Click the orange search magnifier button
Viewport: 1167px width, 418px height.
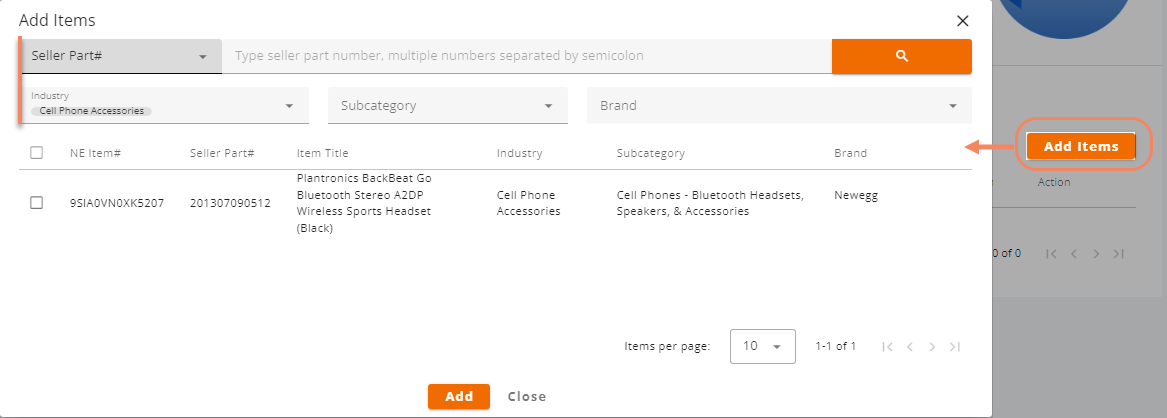click(901, 56)
